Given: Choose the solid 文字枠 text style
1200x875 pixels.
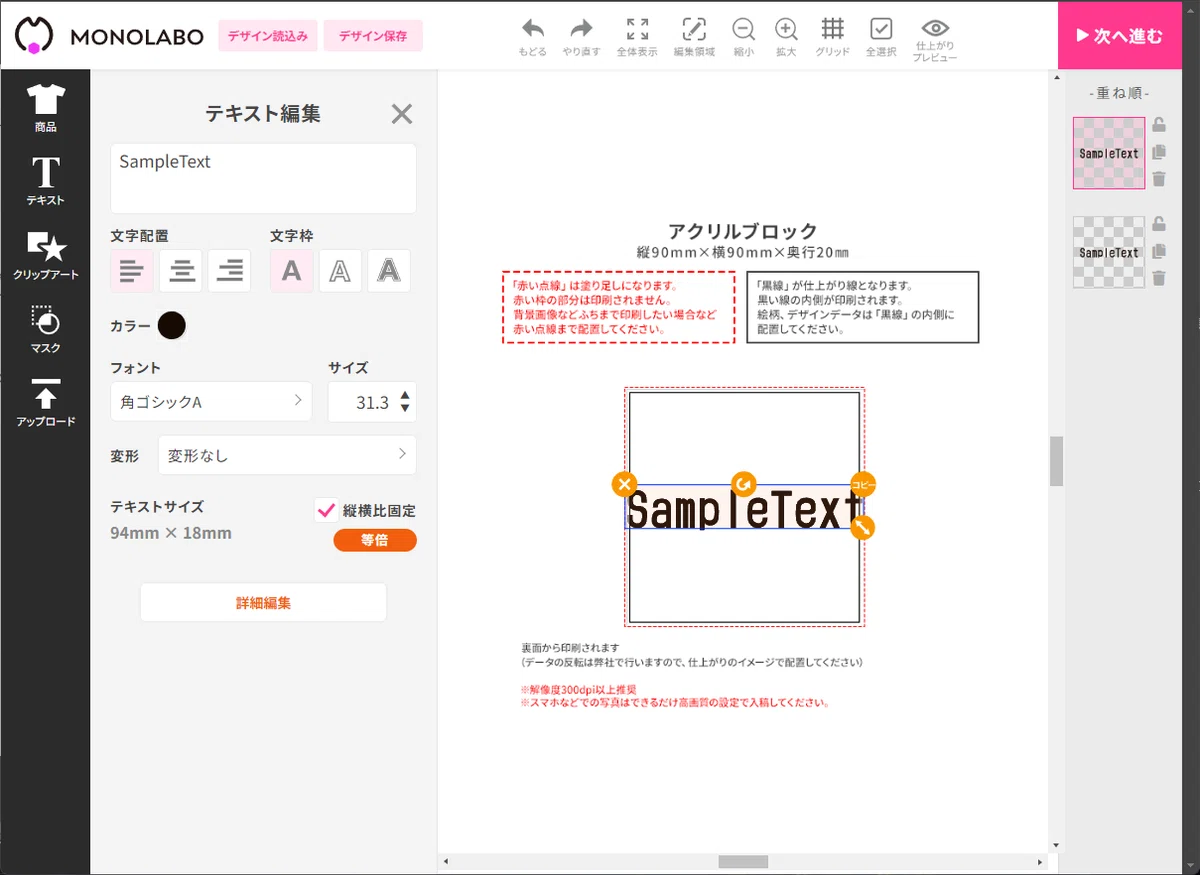Looking at the screenshot, I should [x=291, y=270].
